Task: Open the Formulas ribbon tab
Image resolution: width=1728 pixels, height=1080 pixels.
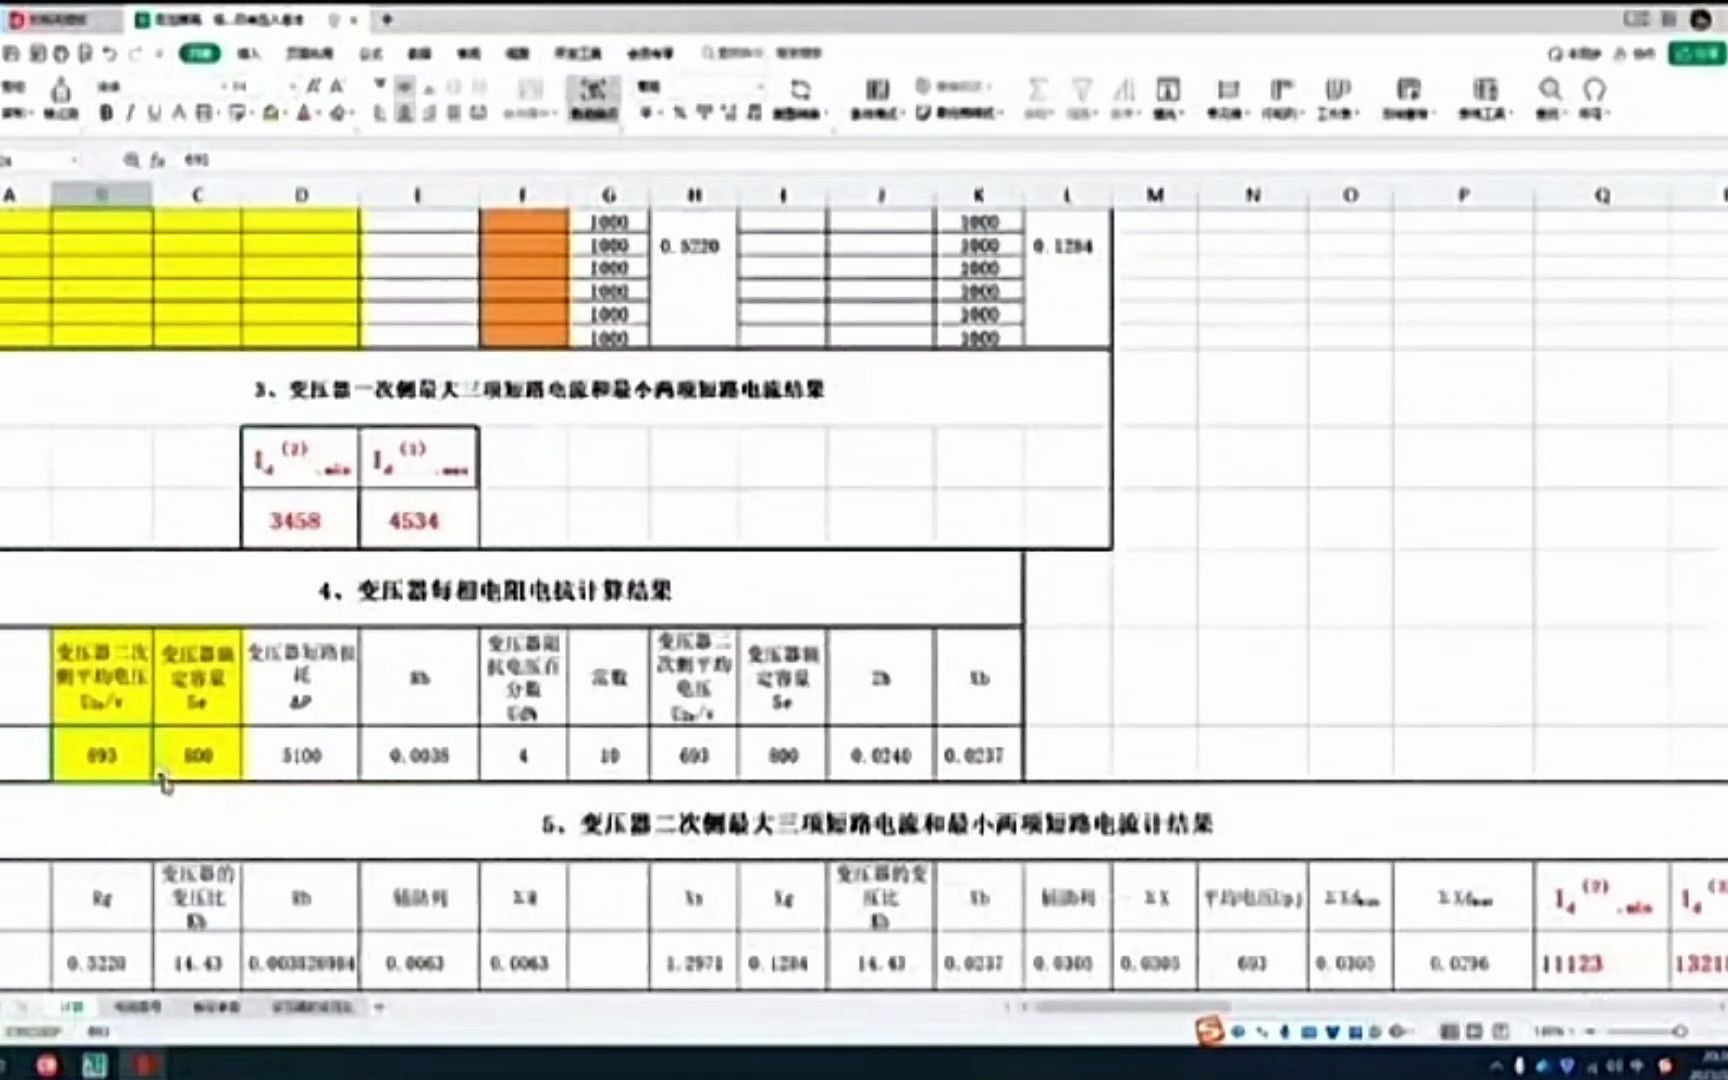Action: 371,53
